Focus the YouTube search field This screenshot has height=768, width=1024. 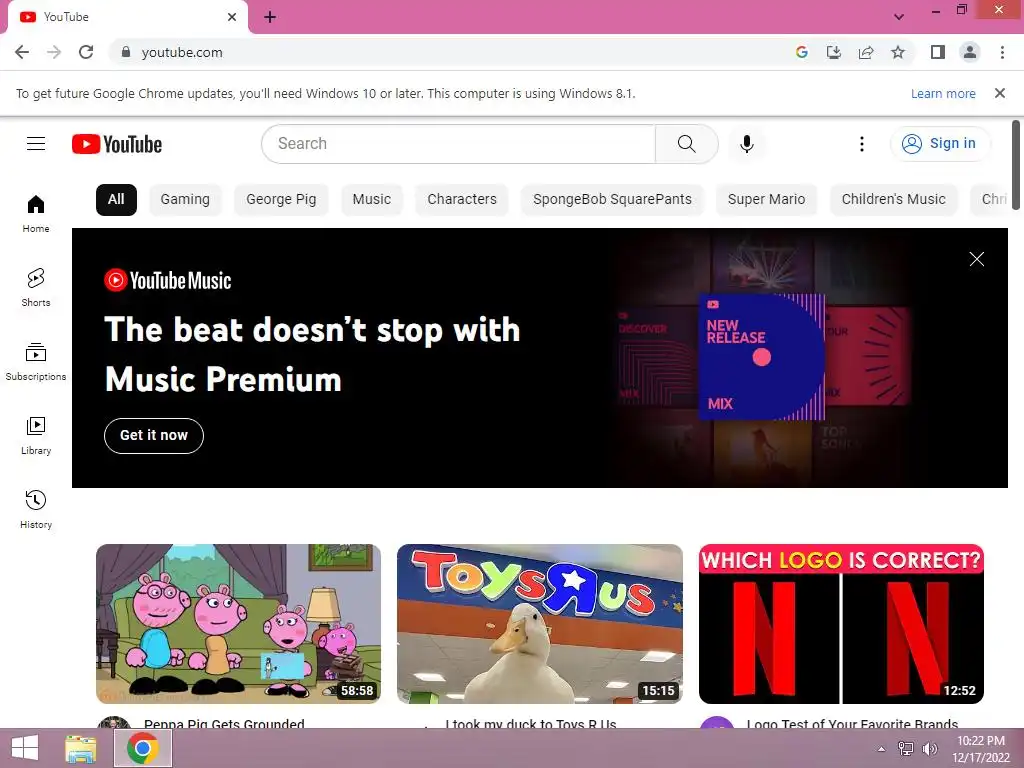[458, 144]
